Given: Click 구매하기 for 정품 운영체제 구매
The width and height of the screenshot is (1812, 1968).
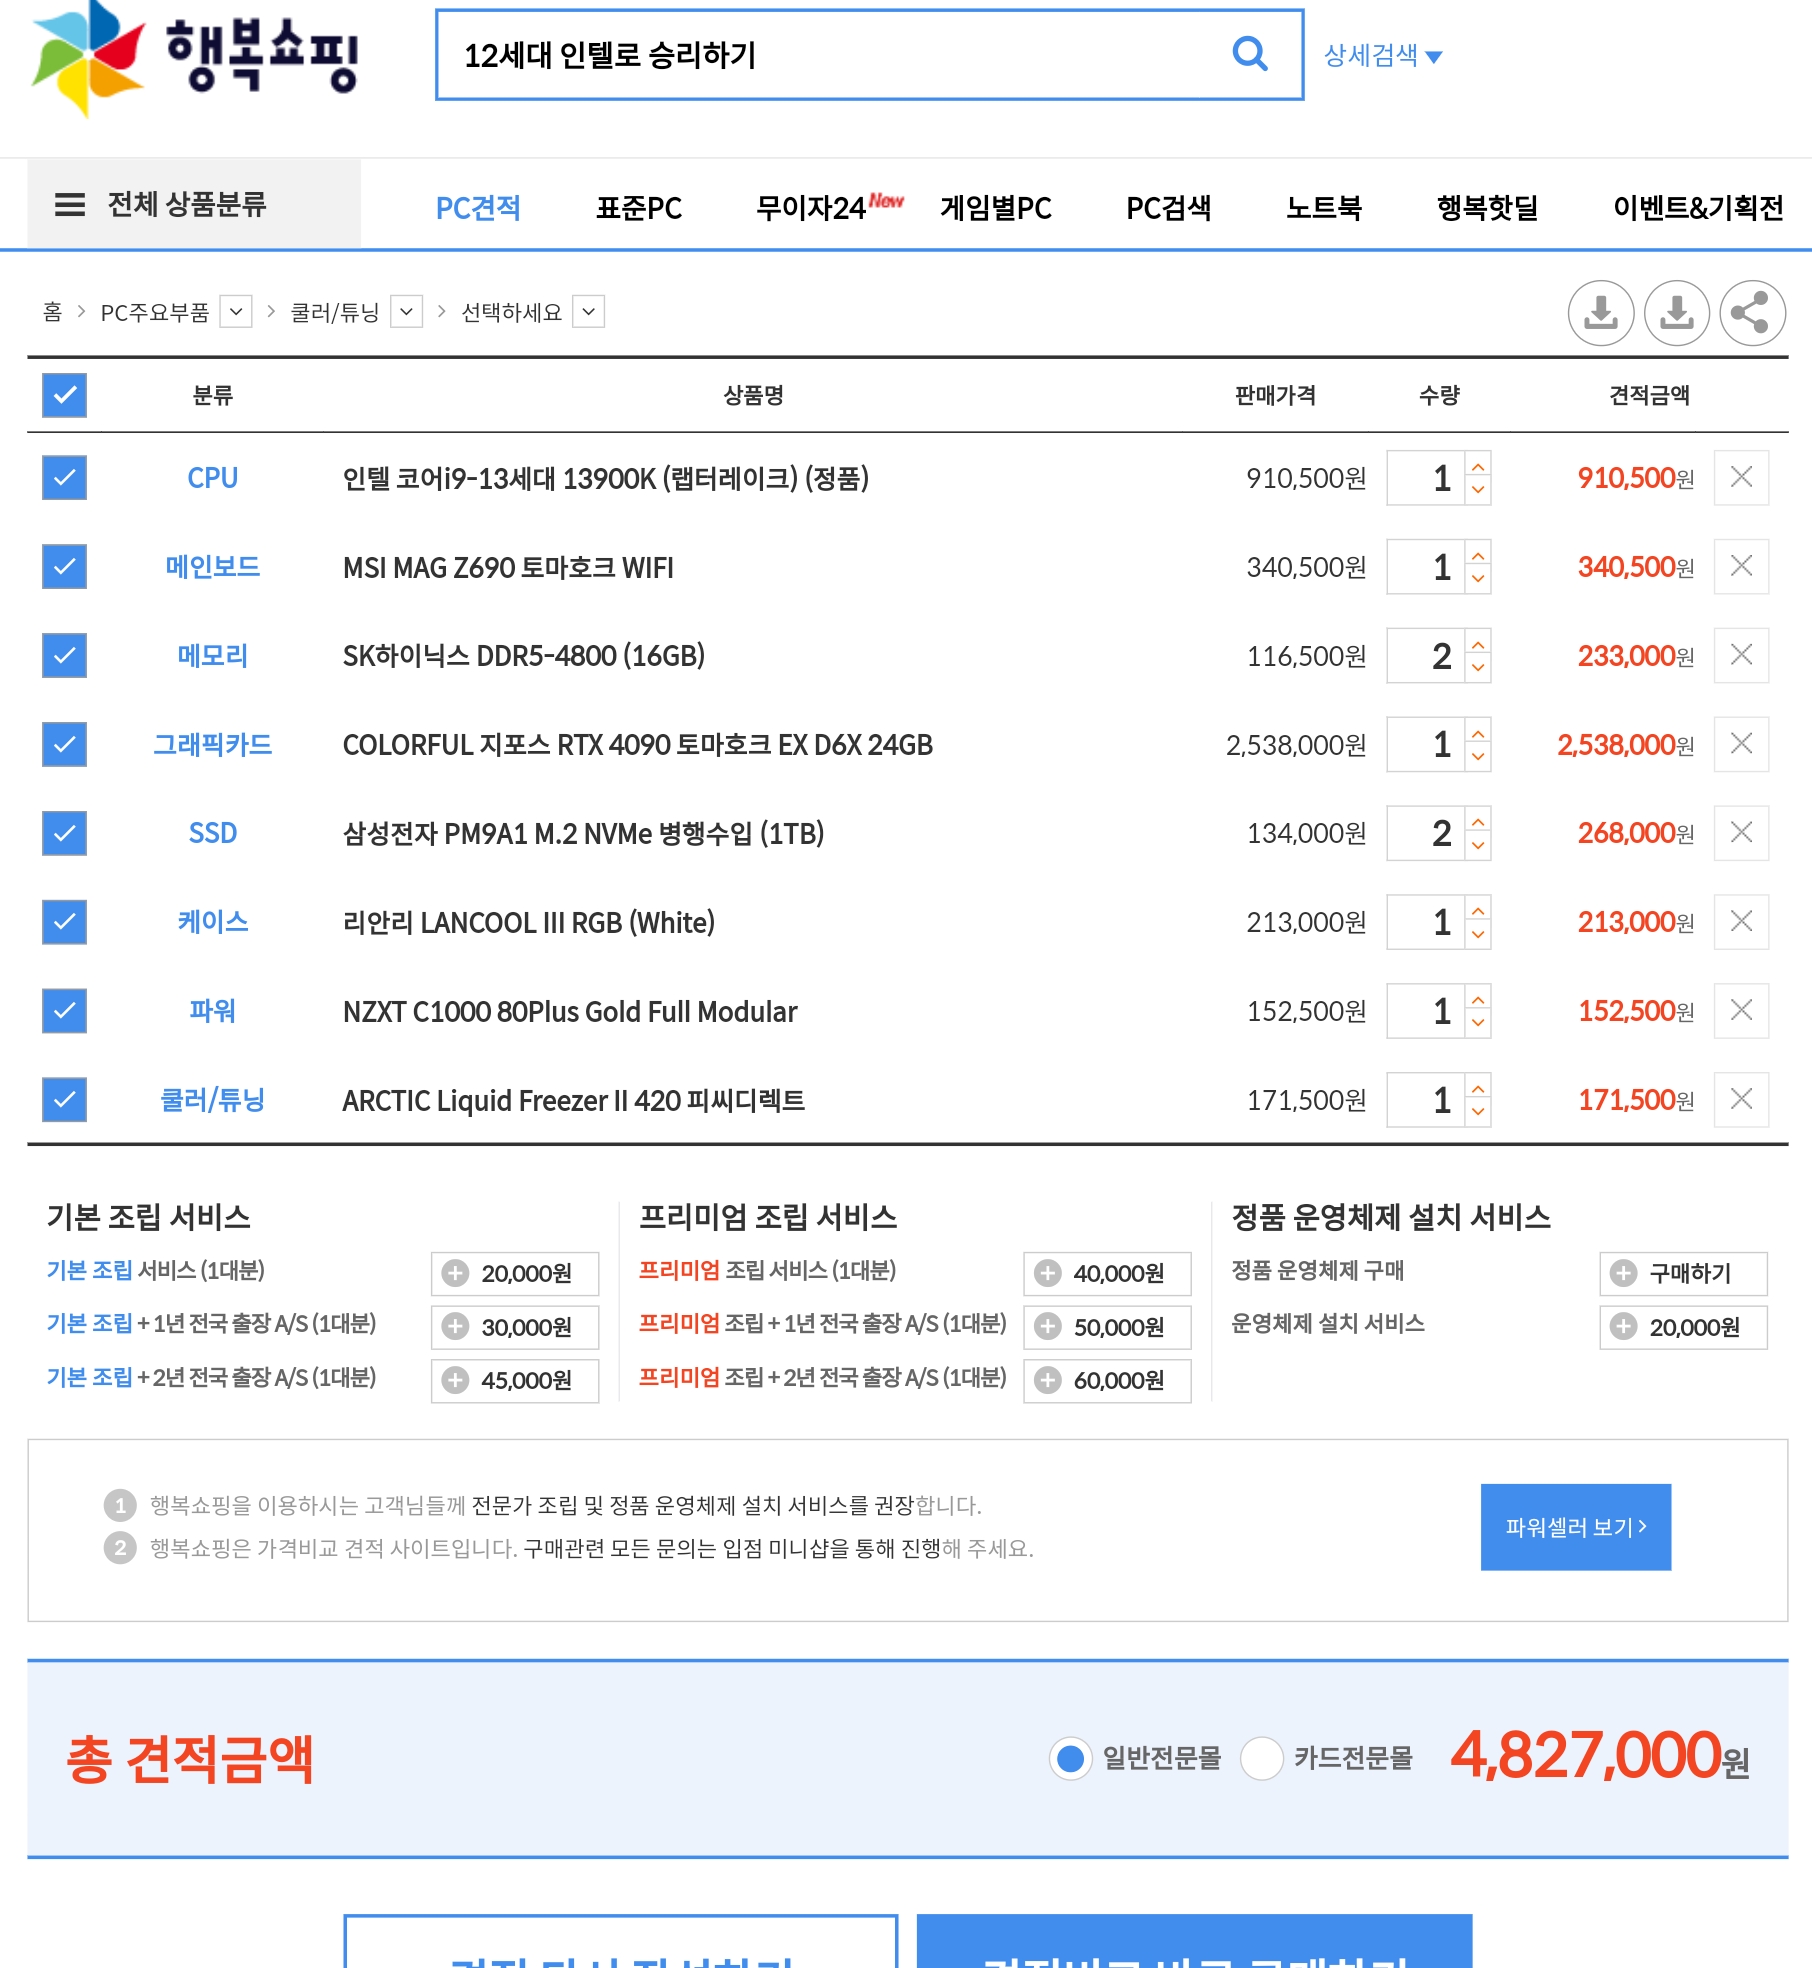Looking at the screenshot, I should (1683, 1273).
